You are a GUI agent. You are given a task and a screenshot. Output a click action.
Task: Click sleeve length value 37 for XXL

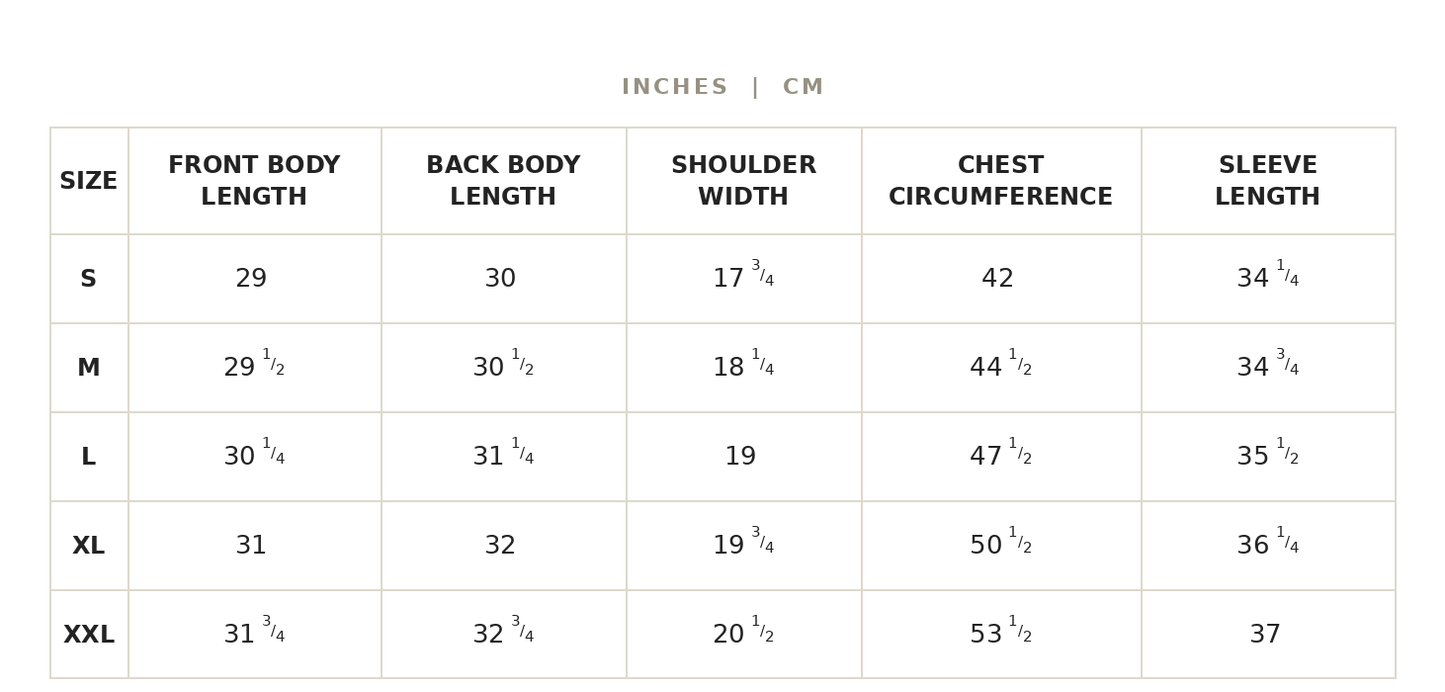click(1265, 636)
